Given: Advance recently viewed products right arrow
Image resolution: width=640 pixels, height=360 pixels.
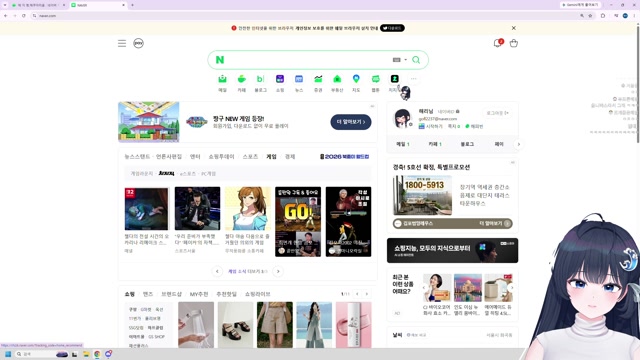Looking at the screenshot, I should pyautogui.click(x=511, y=287).
